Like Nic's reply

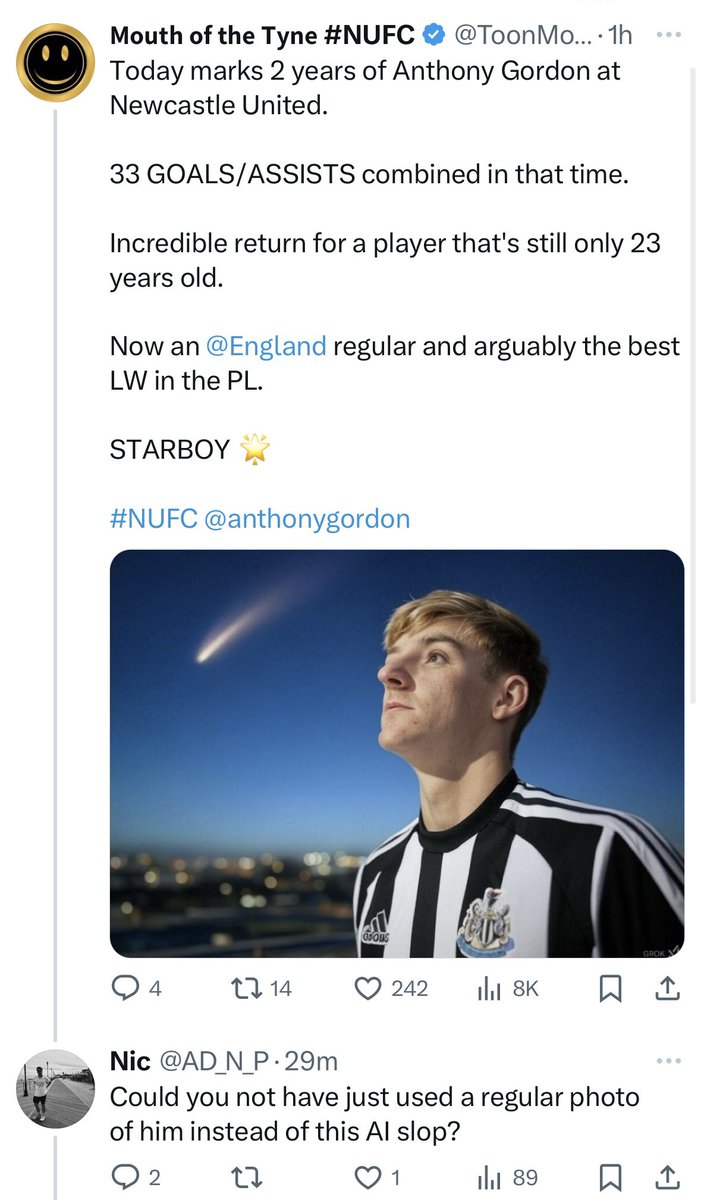(x=380, y=1177)
